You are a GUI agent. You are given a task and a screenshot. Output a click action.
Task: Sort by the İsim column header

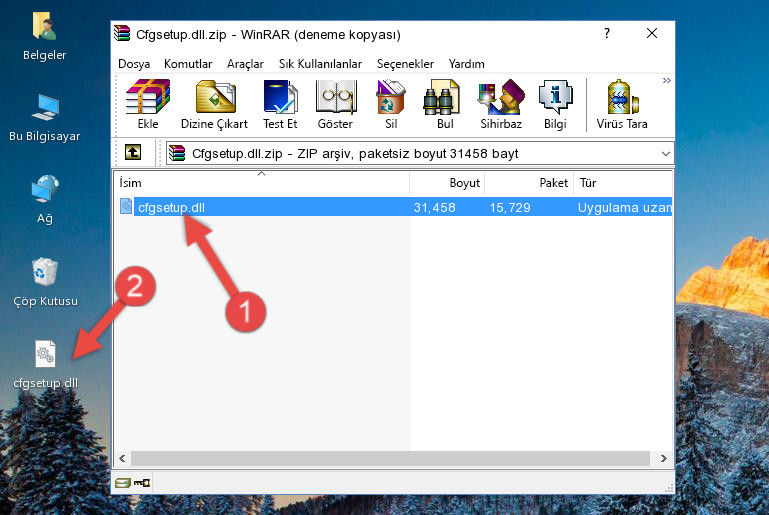pyautogui.click(x=262, y=183)
